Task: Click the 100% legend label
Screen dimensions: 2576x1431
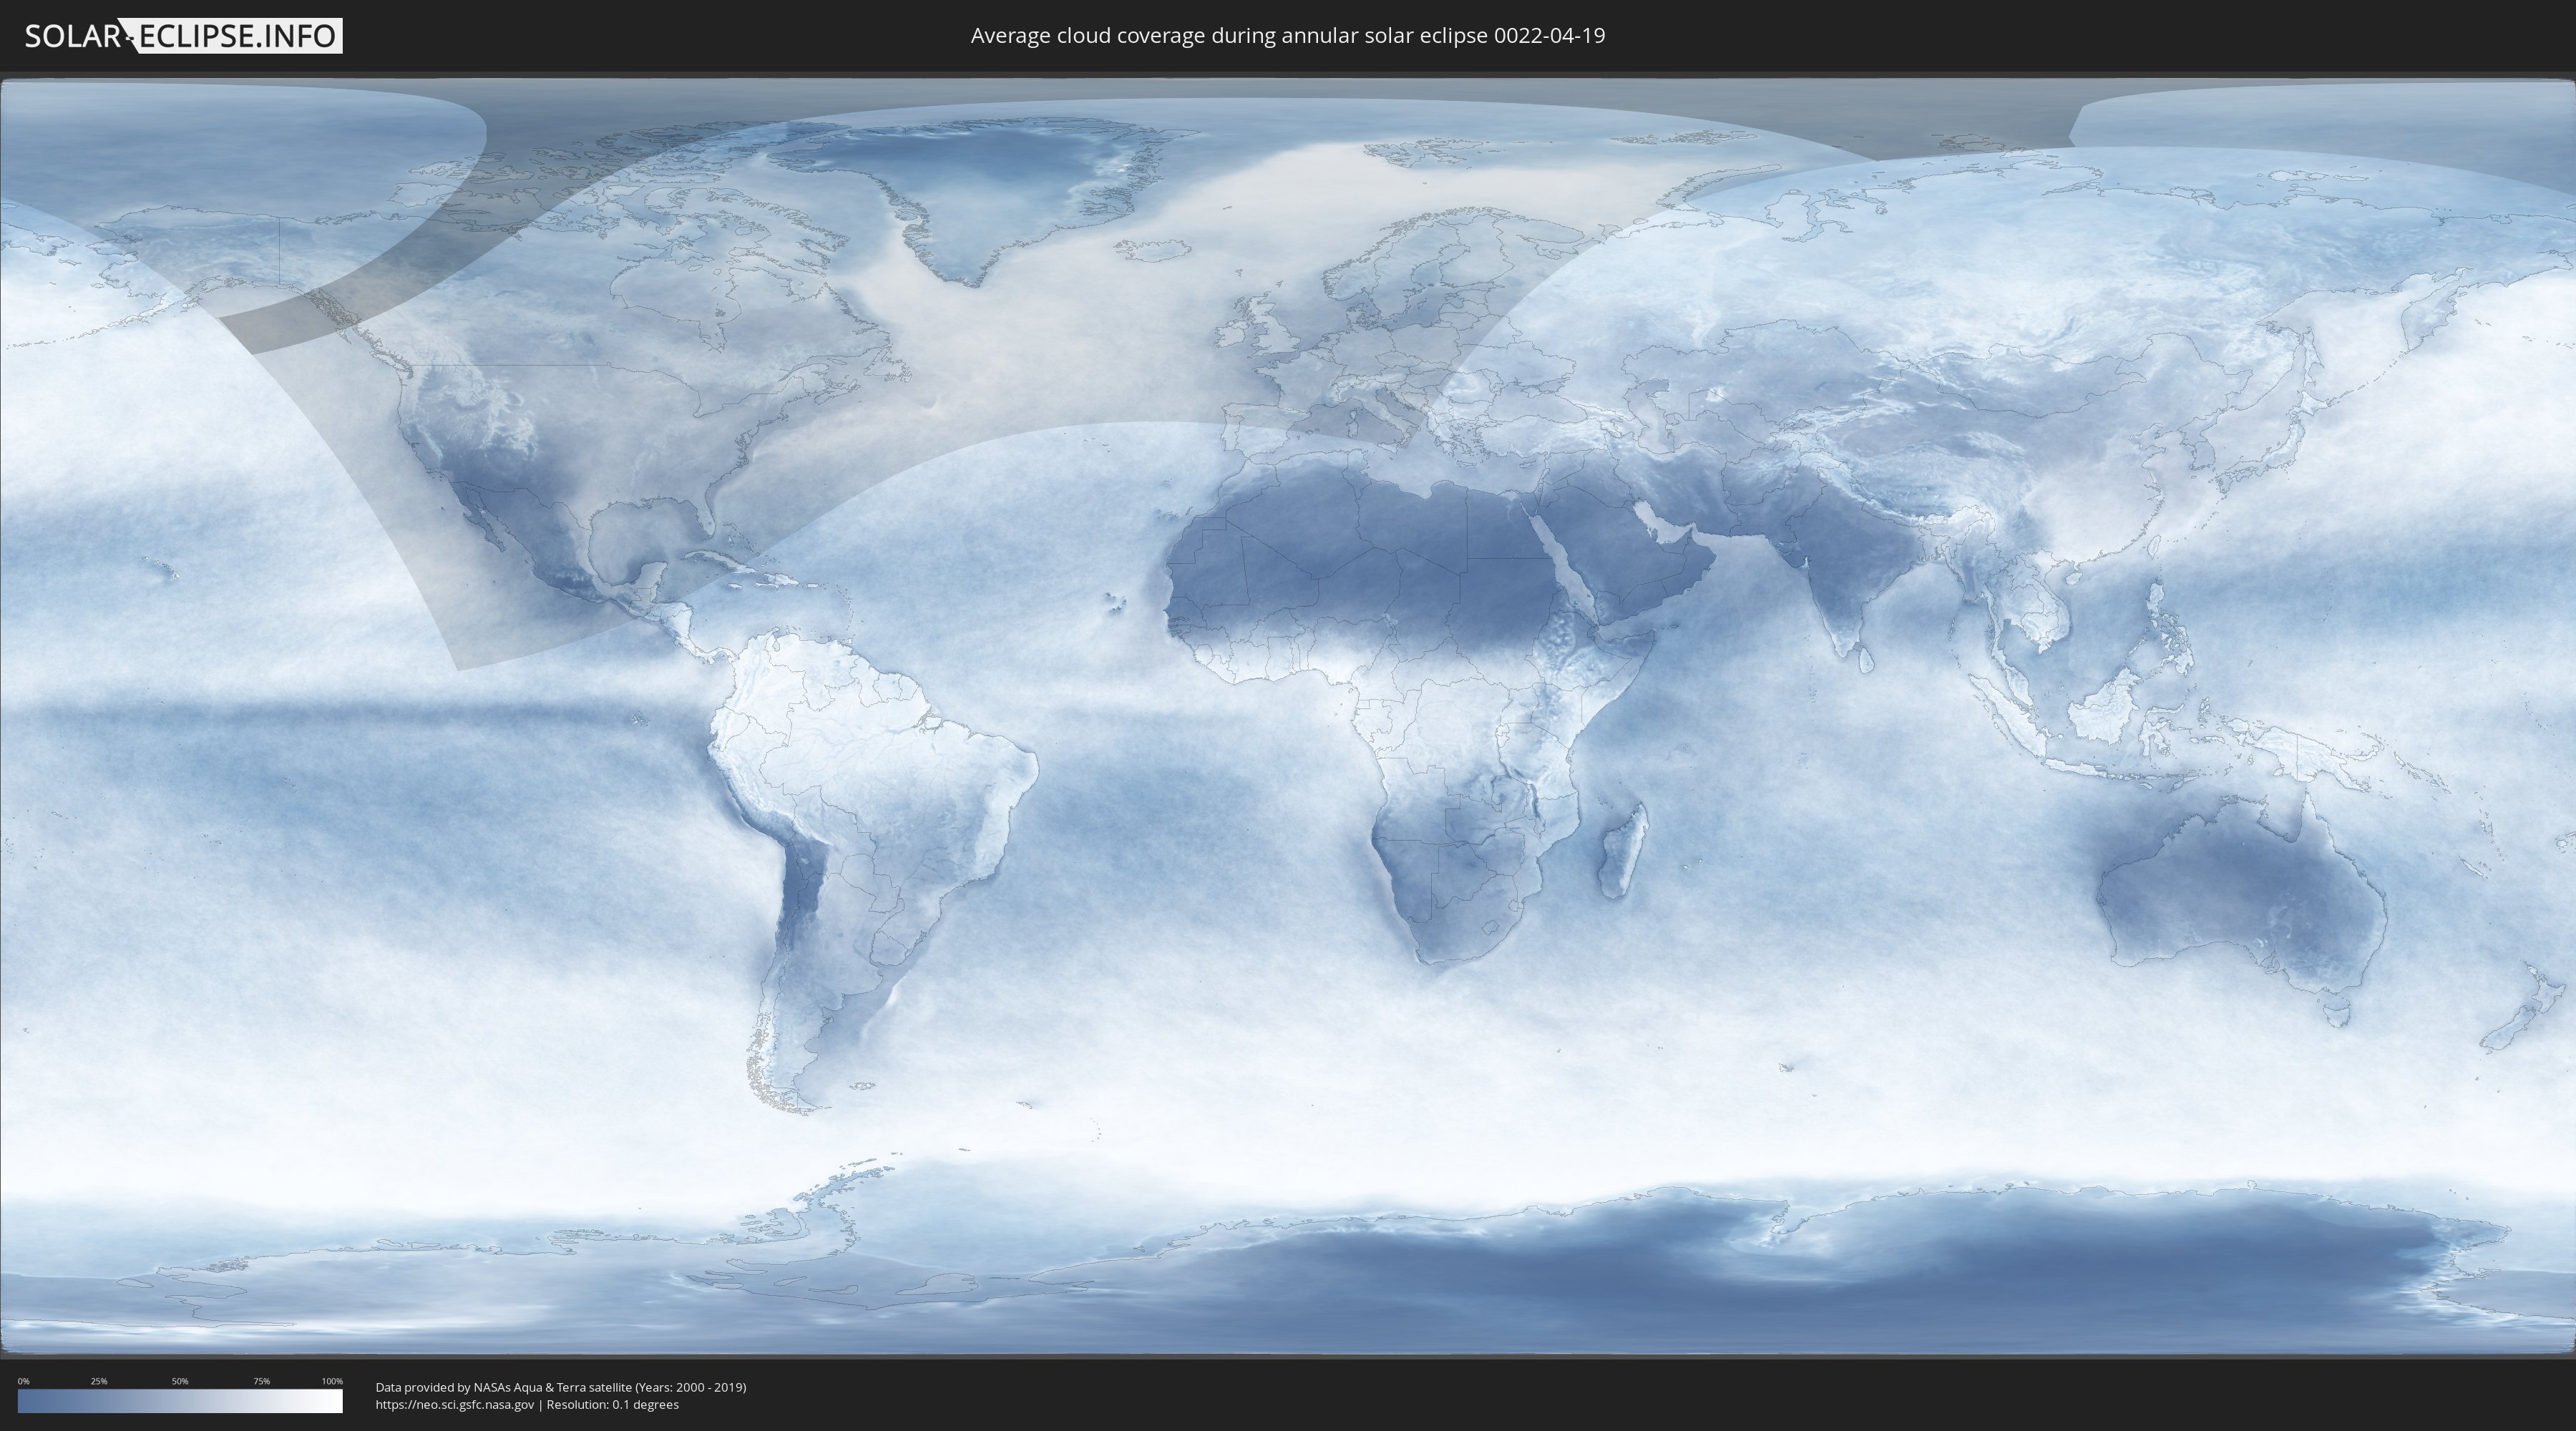Action: point(332,1381)
